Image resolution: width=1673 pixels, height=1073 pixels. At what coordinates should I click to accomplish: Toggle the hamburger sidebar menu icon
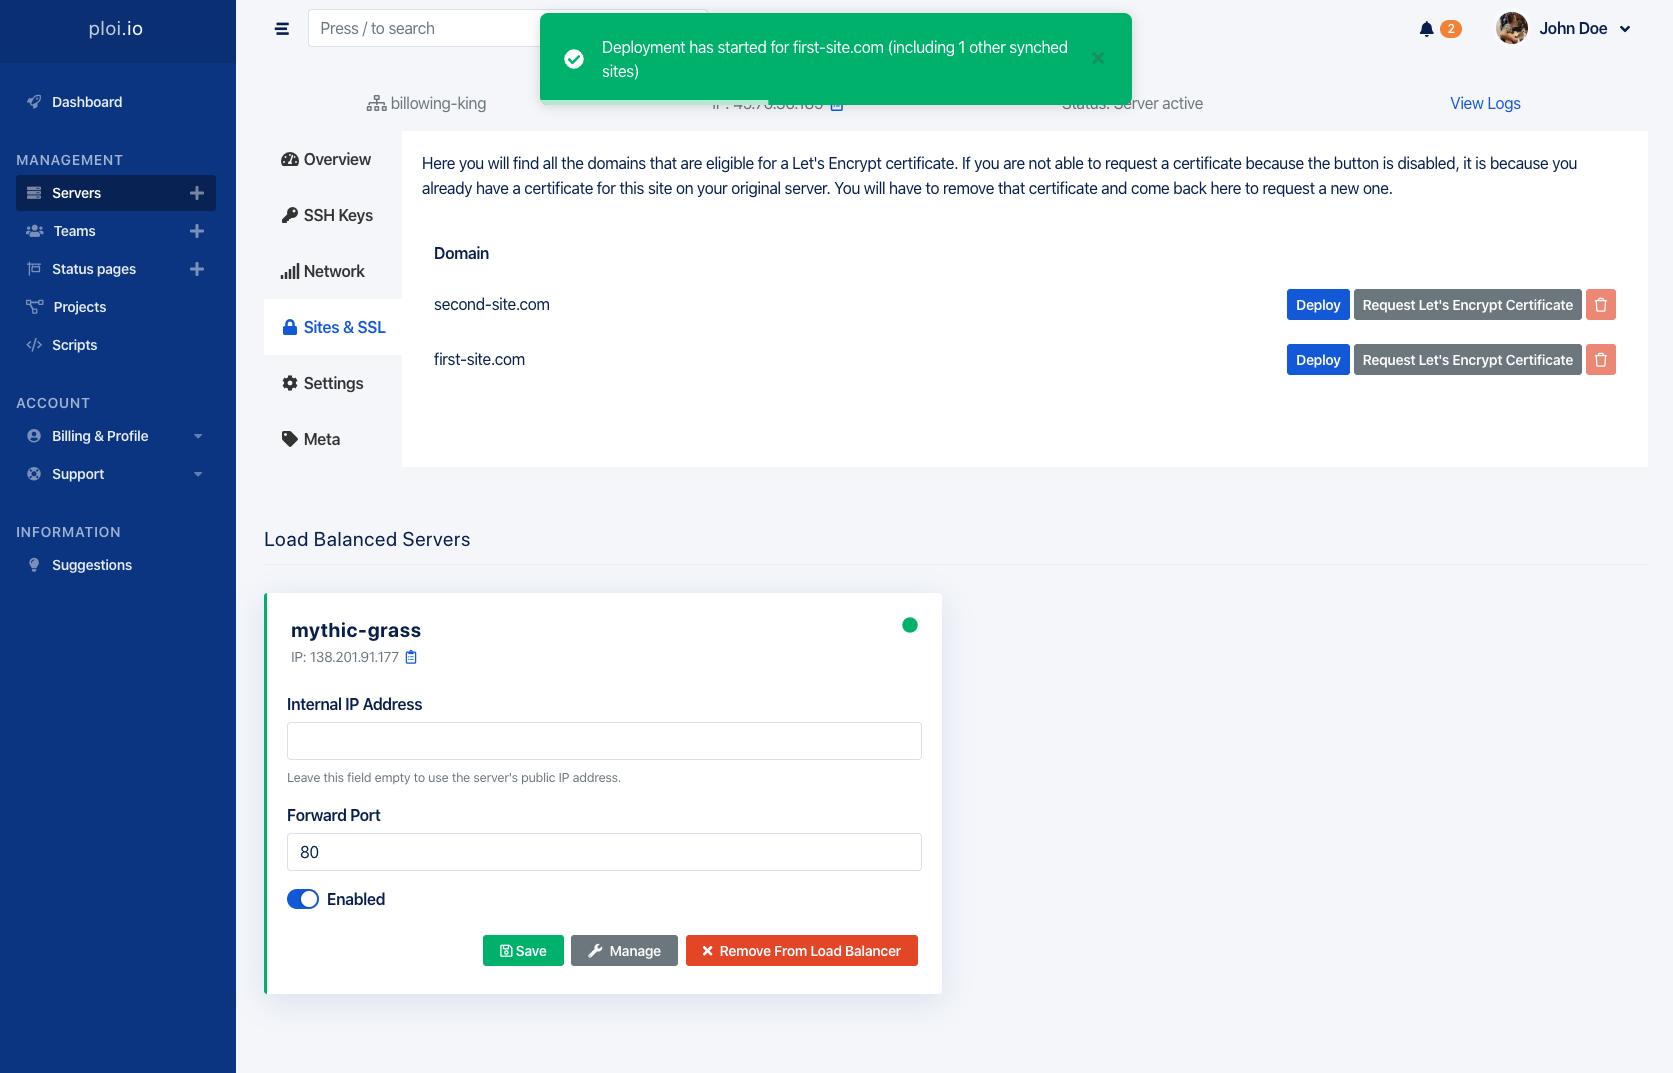[x=282, y=29]
